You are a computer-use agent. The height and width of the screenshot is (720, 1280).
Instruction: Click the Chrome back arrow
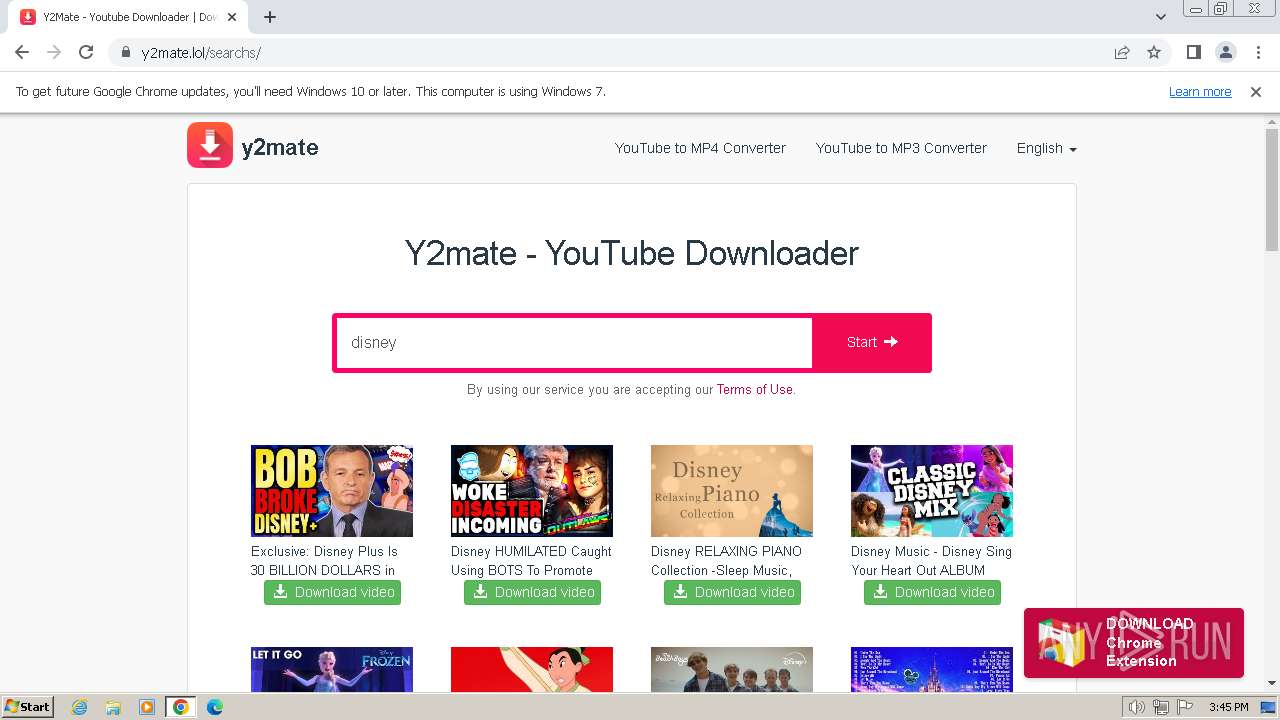[22, 52]
